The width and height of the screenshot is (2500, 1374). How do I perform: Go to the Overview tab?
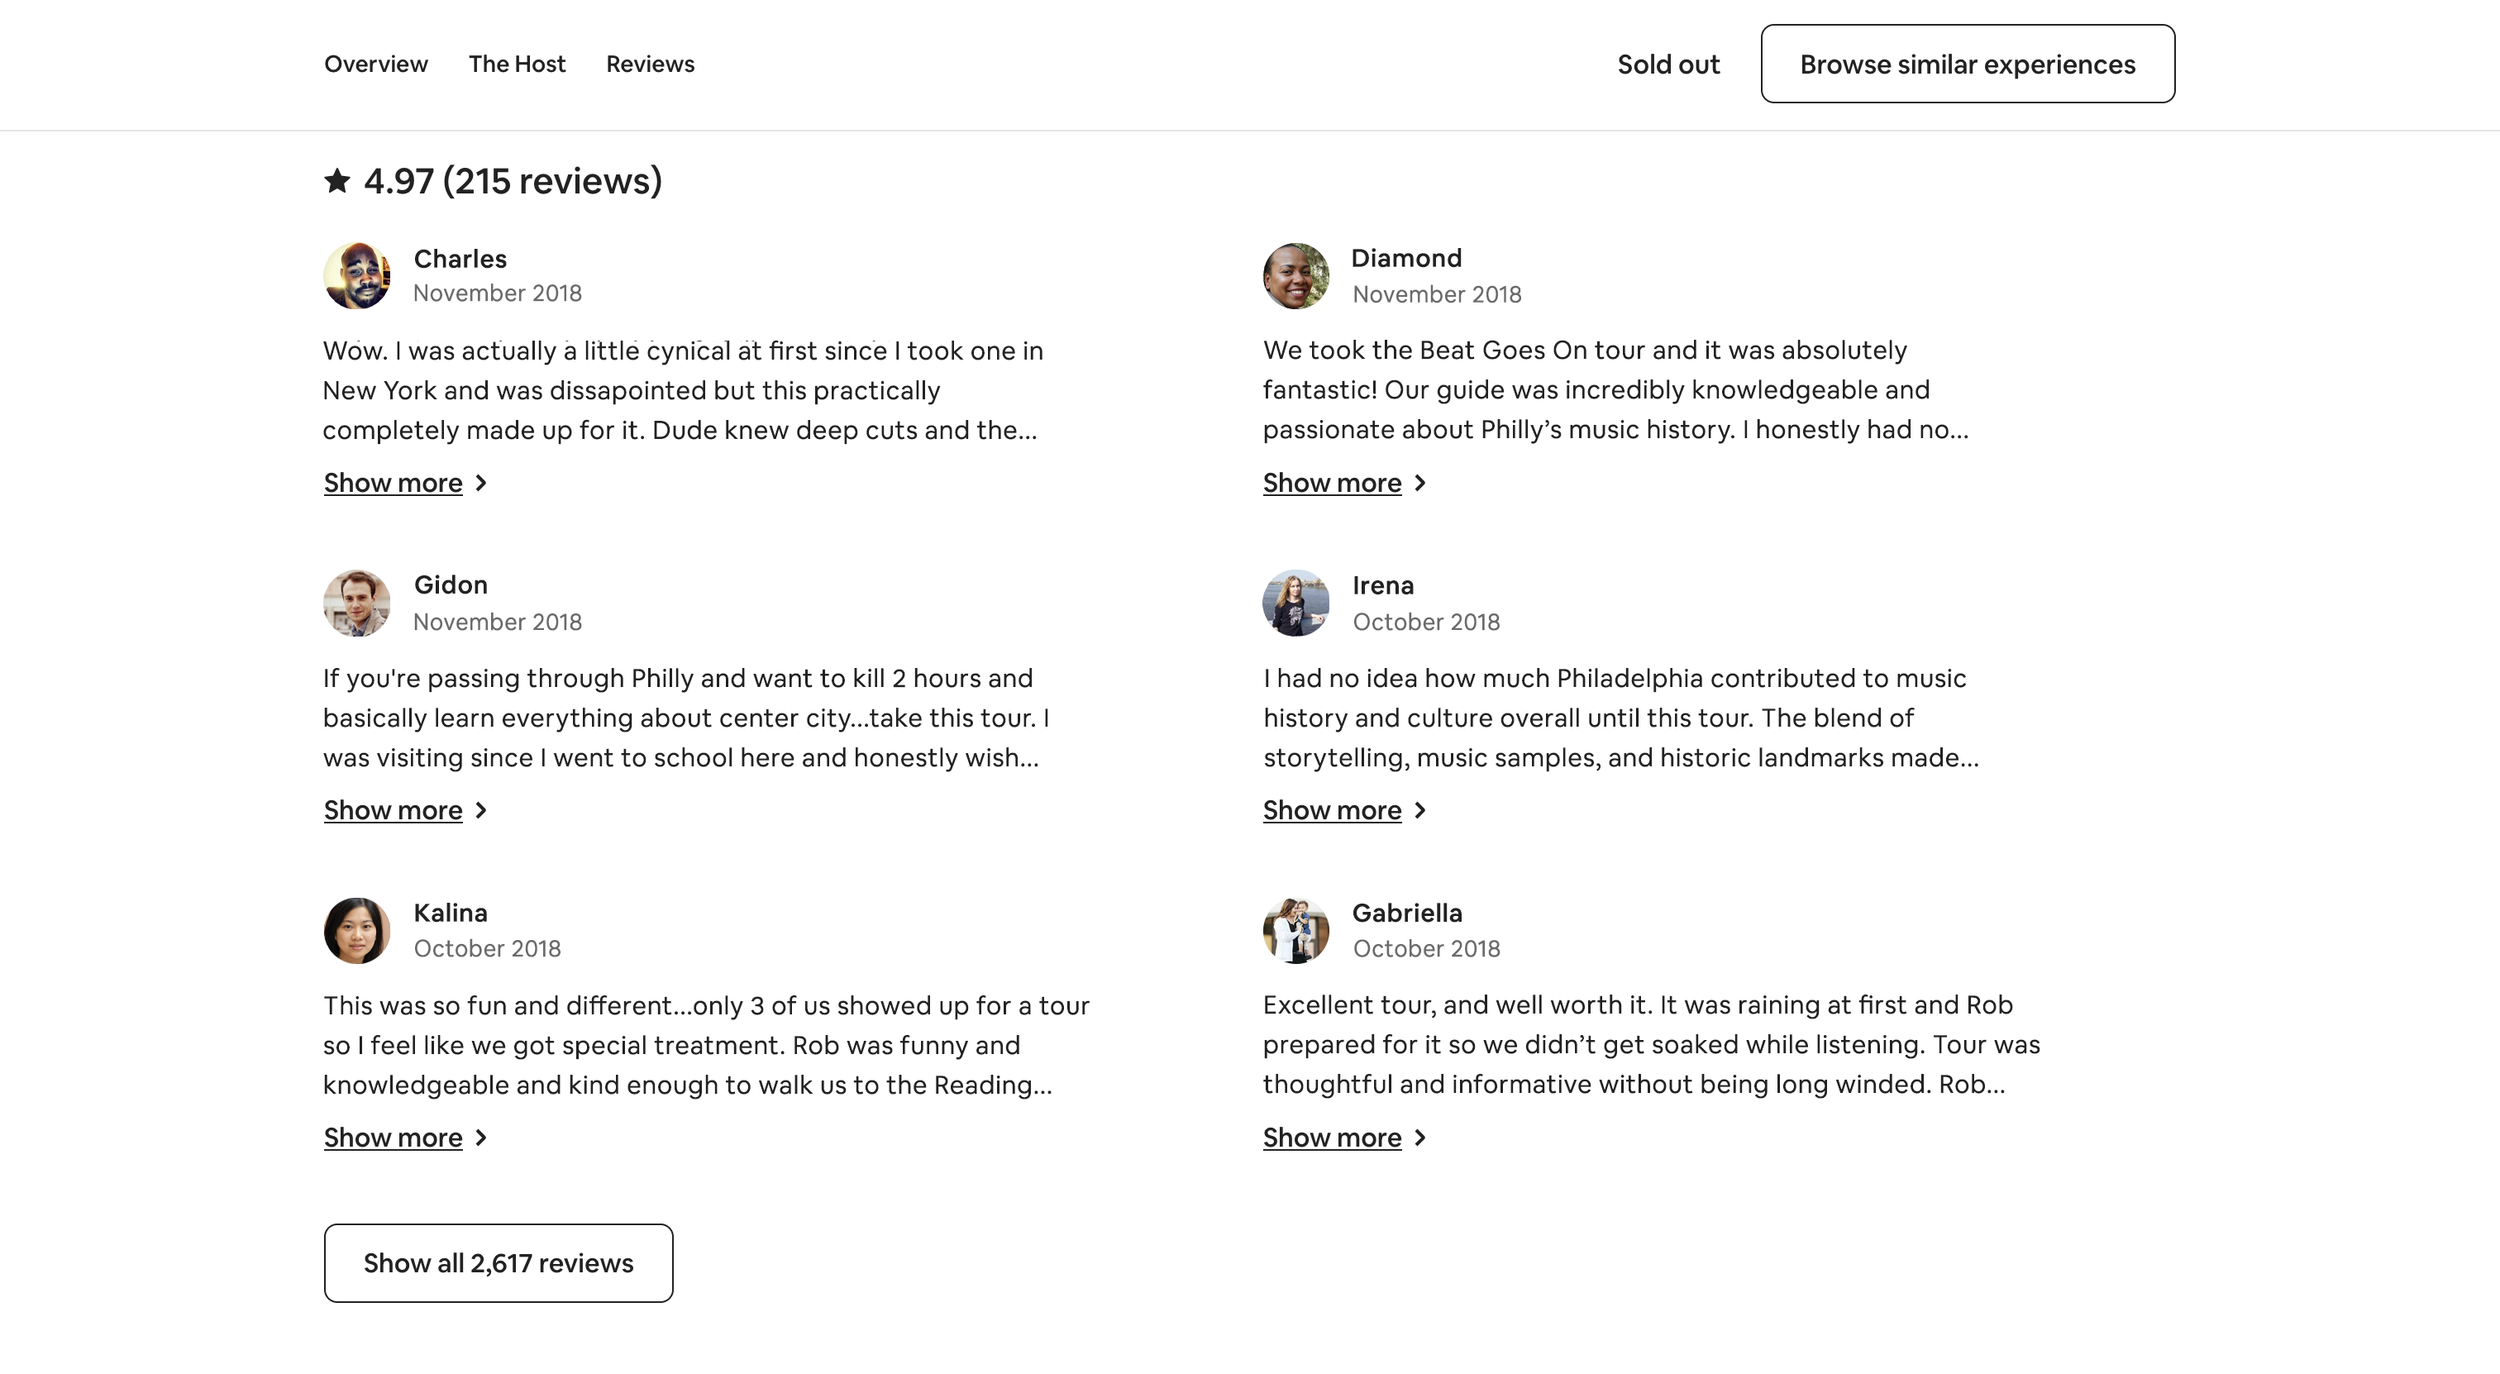376,64
